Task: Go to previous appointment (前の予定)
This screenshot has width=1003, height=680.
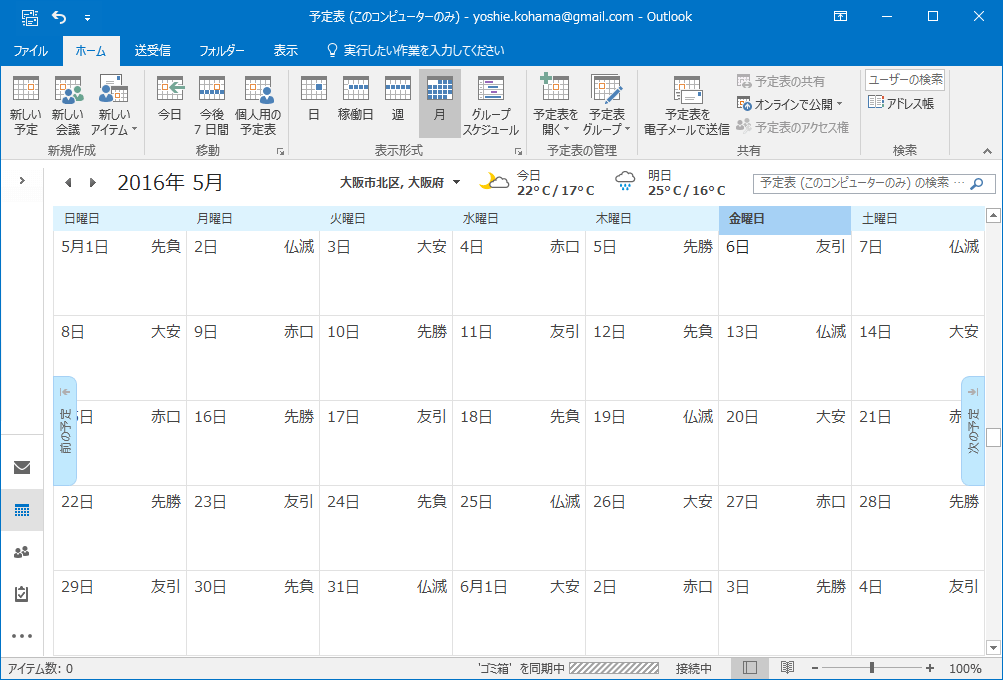Action: (65, 431)
